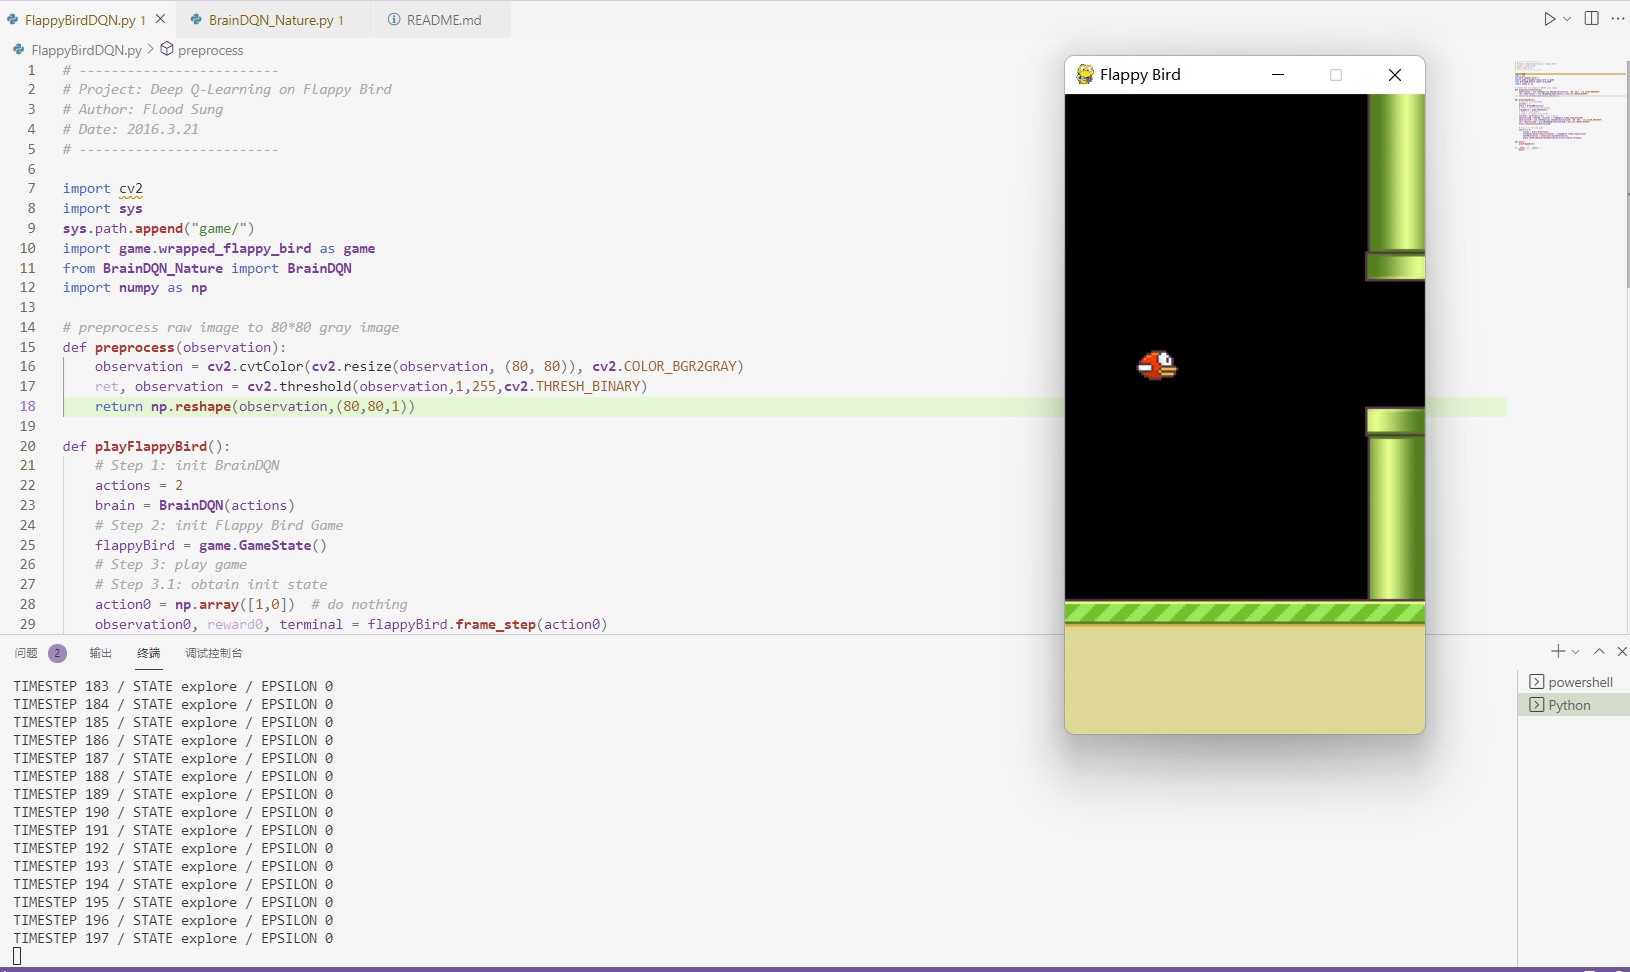Click the problems count badge showing 2
This screenshot has width=1630, height=972.
(57, 653)
